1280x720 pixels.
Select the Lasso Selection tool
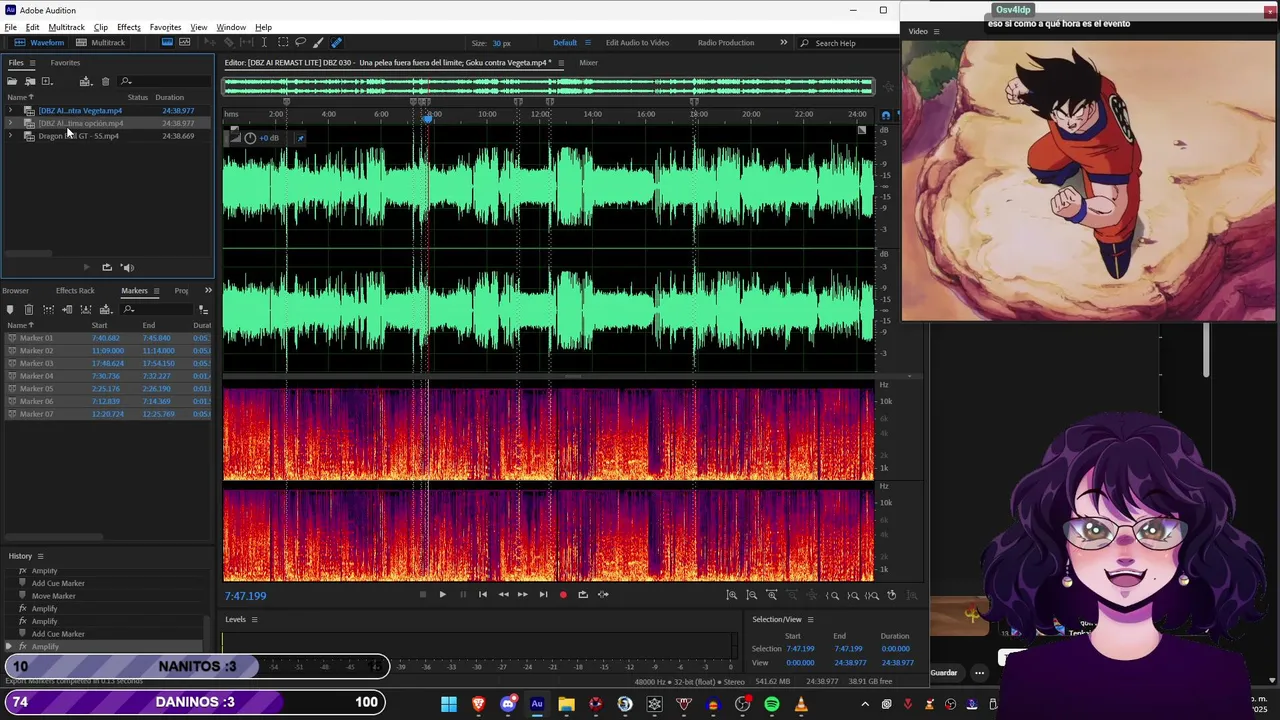(x=300, y=43)
